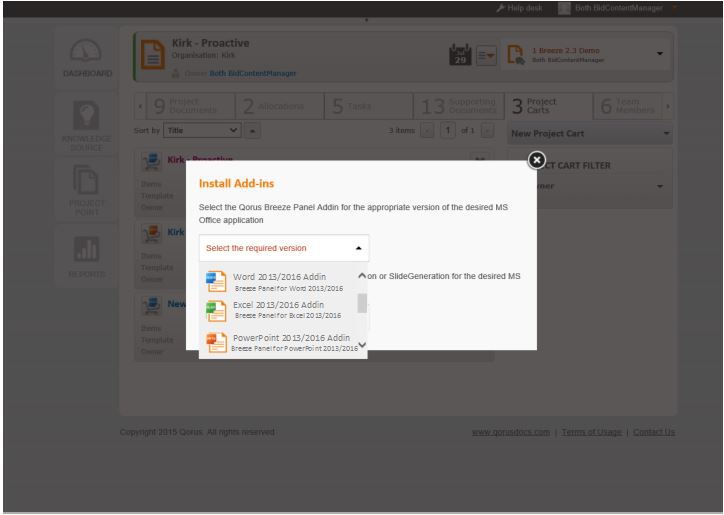Screen dimensions: 724x515
Task: Click the Kirk - Proactive project document icon
Action: pos(153,54)
